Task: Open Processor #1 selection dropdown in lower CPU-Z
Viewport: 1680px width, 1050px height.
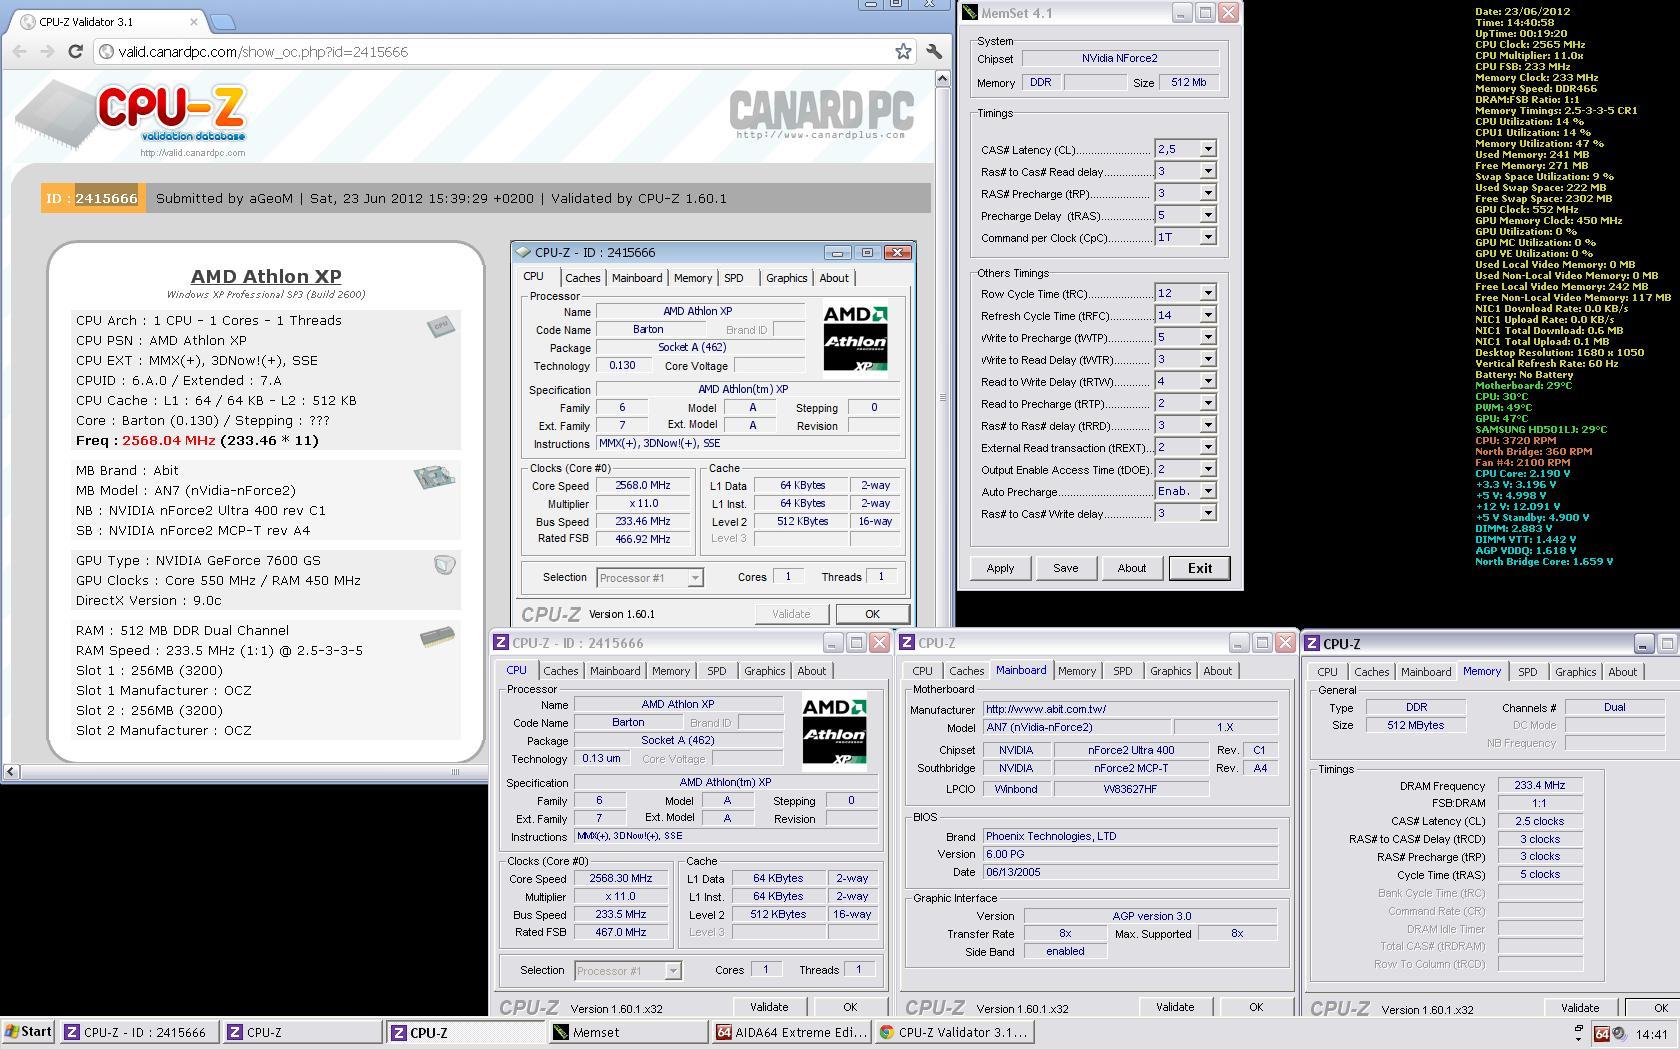Action: click(x=673, y=971)
